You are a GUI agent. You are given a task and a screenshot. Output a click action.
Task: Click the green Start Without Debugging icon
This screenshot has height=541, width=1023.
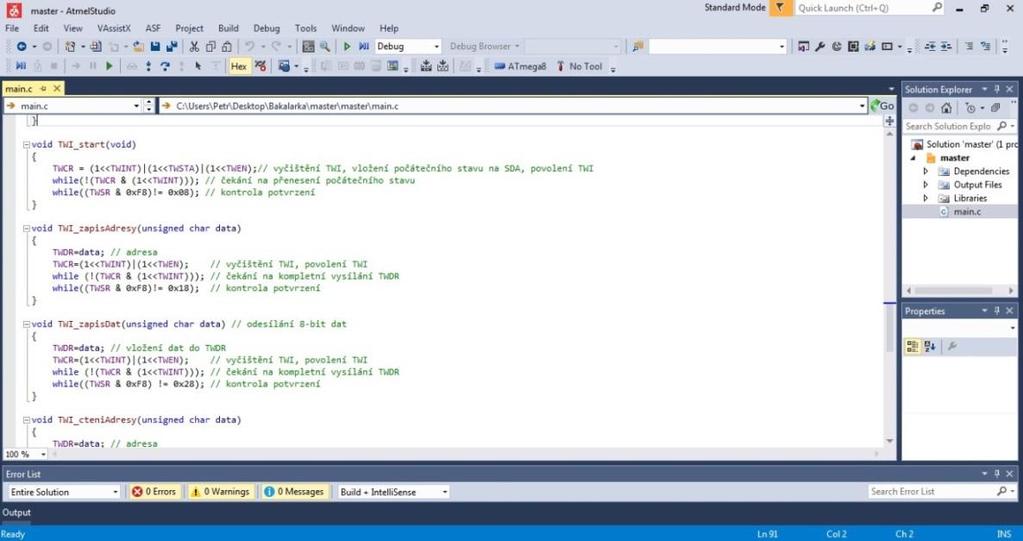(x=347, y=46)
